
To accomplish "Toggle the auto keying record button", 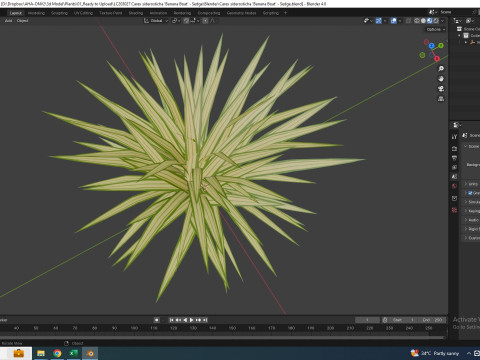I will tap(156, 320).
